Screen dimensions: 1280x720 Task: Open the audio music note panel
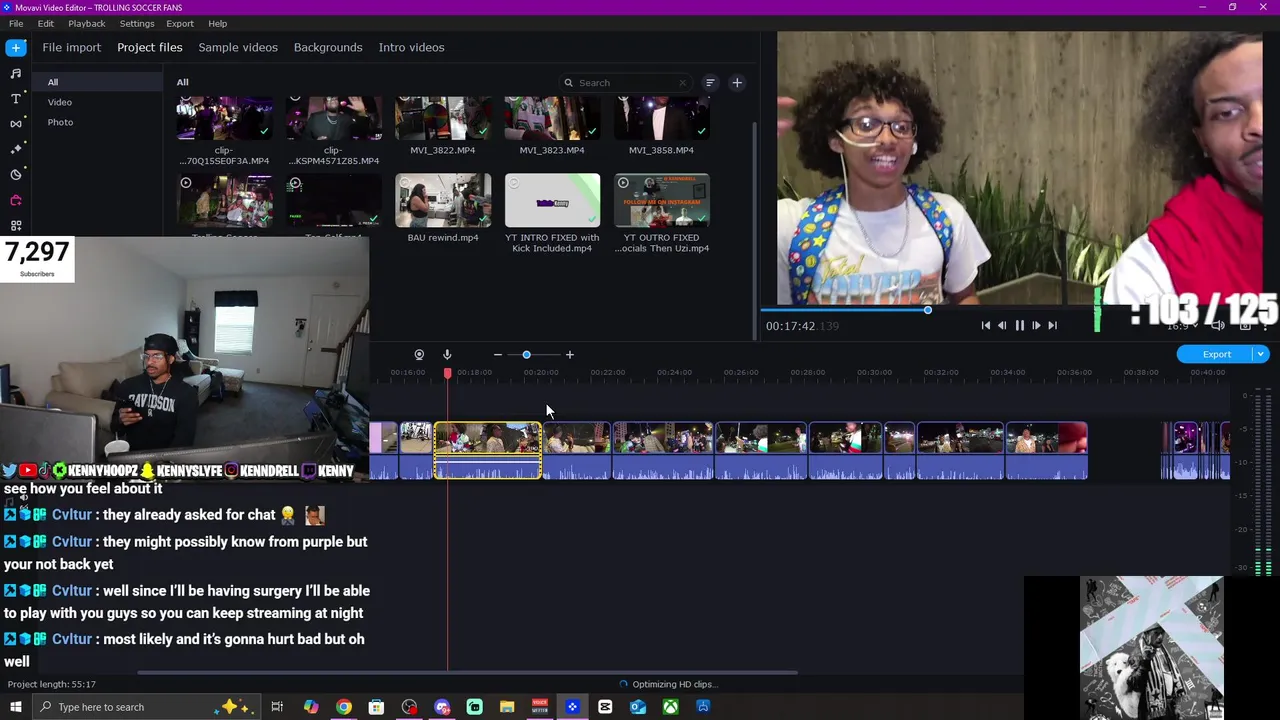click(x=16, y=73)
